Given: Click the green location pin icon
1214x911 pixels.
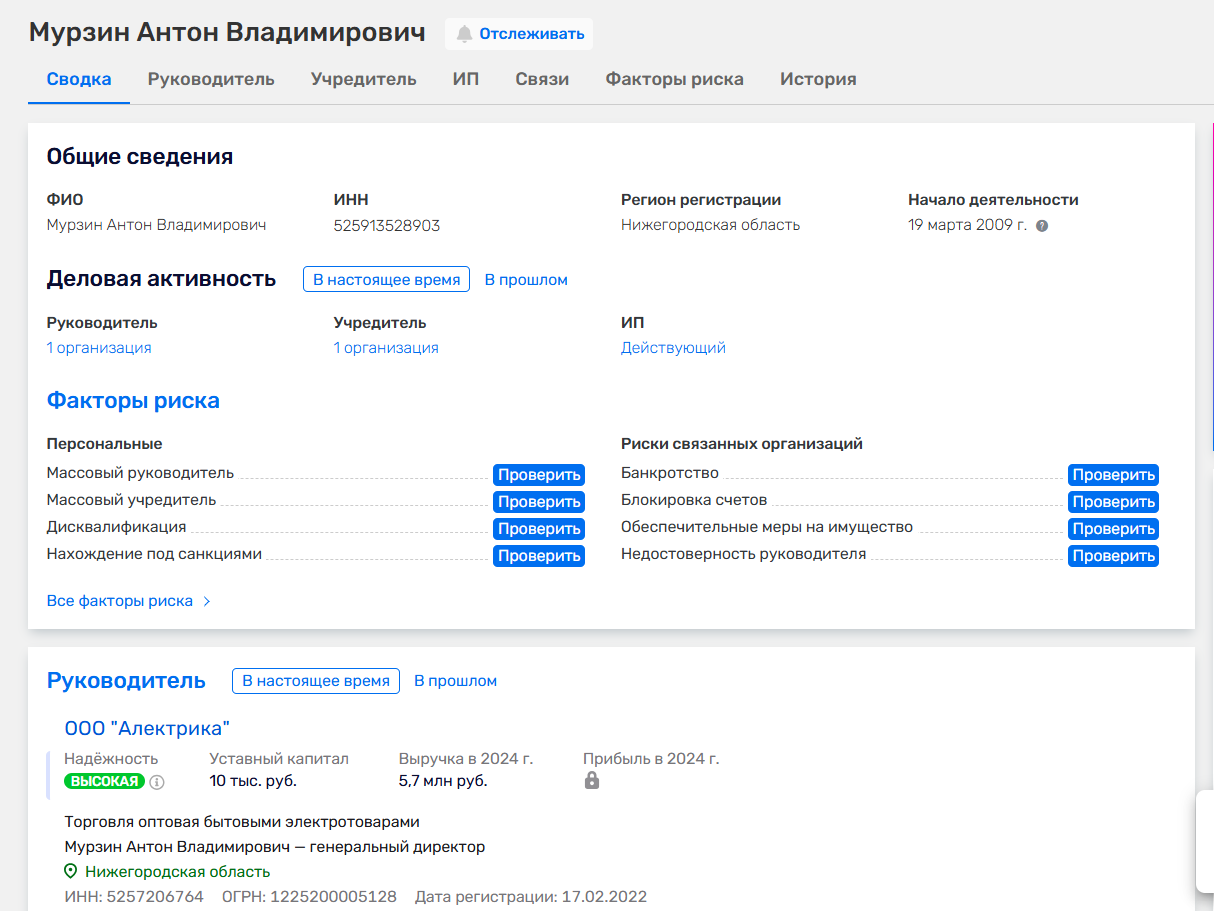Looking at the screenshot, I should coord(71,872).
